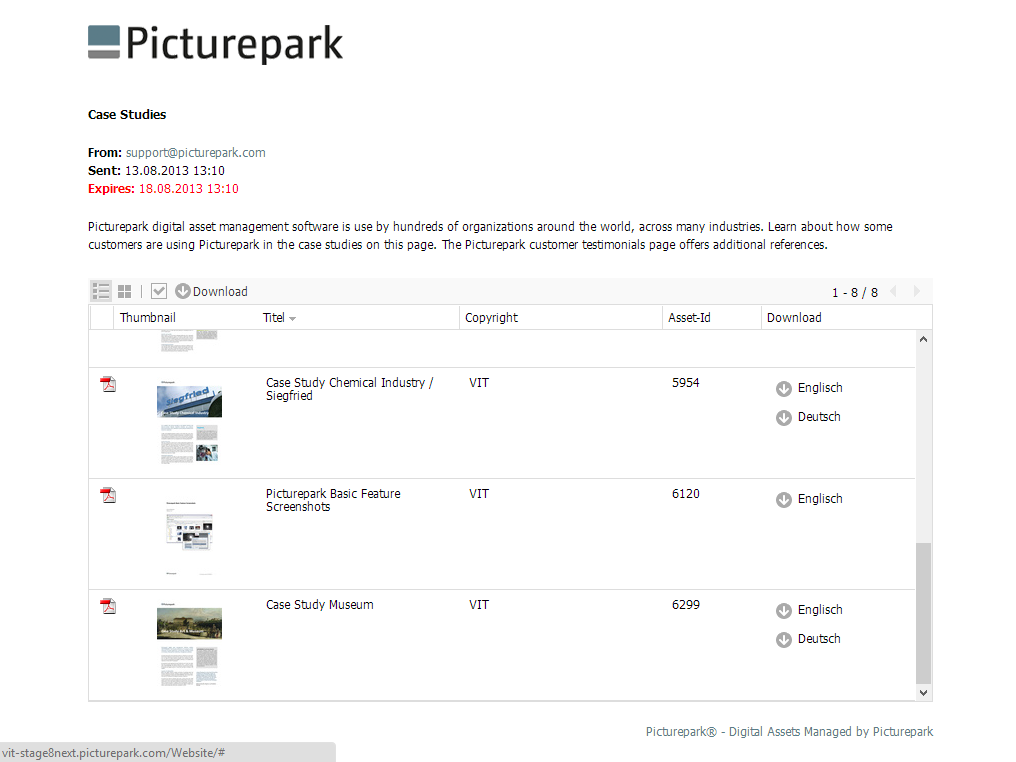Switch to list view layout
This screenshot has width=1016, height=762.
(x=101, y=292)
